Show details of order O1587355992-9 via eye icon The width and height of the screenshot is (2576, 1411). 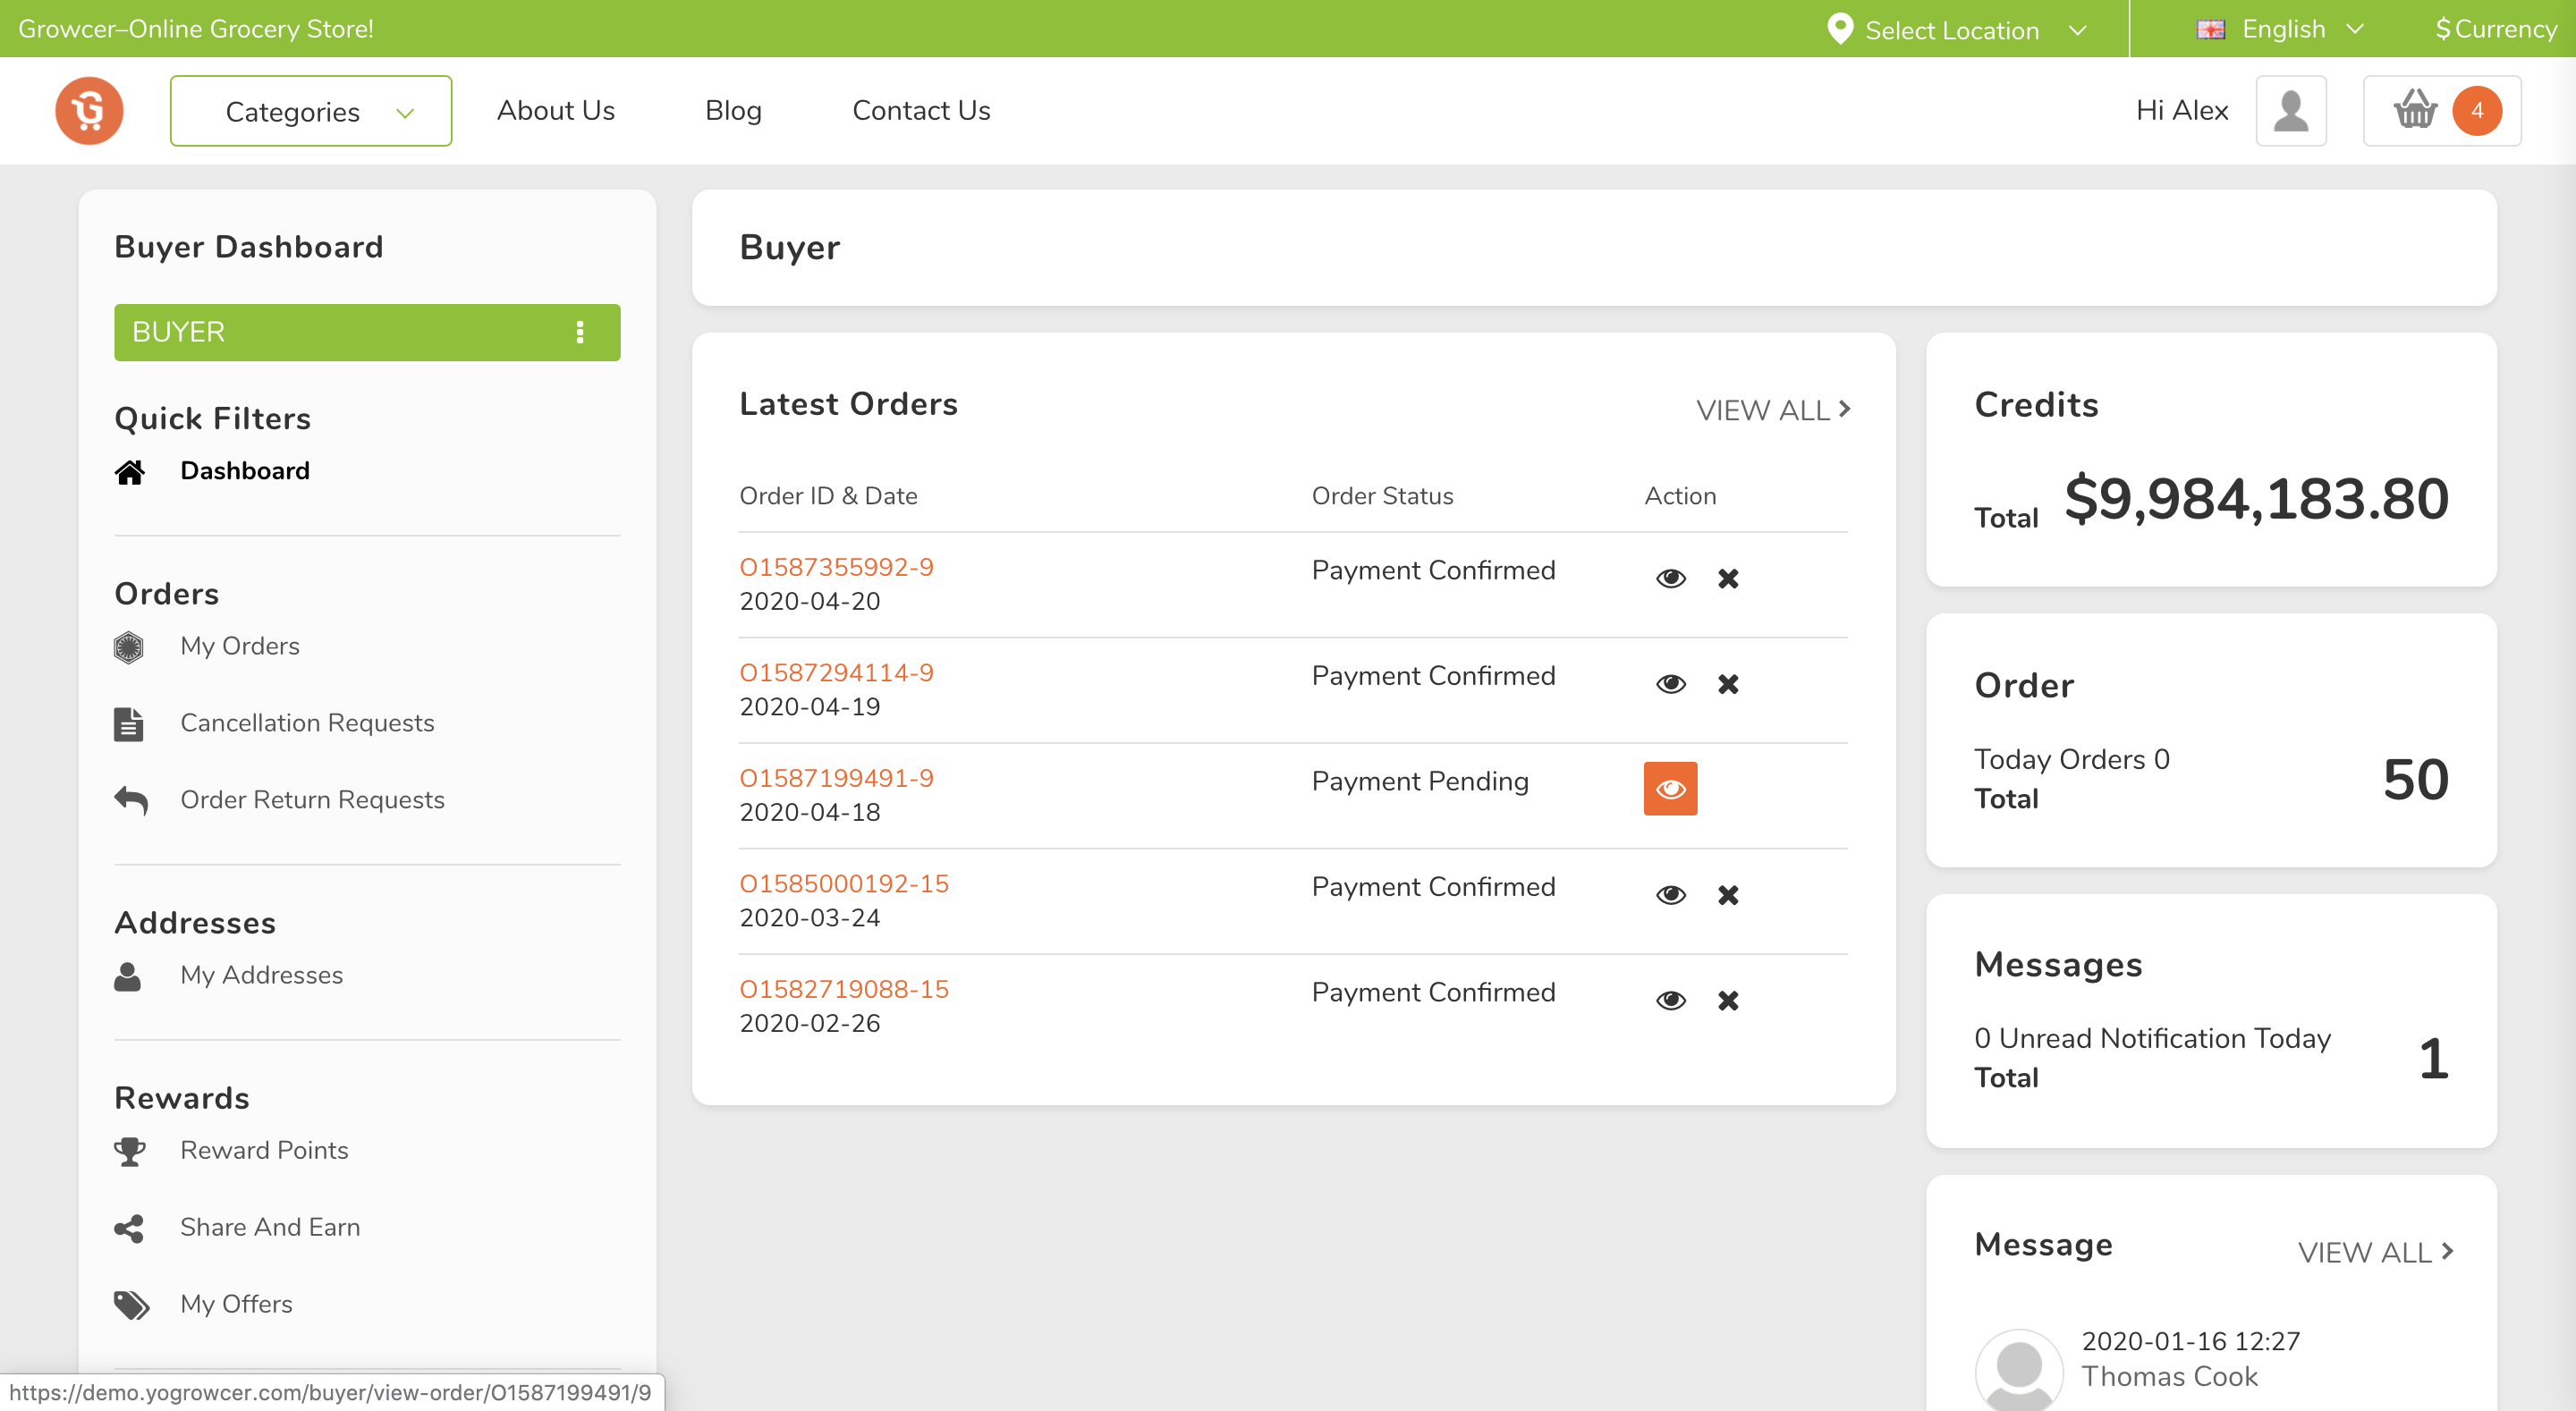pos(1670,578)
